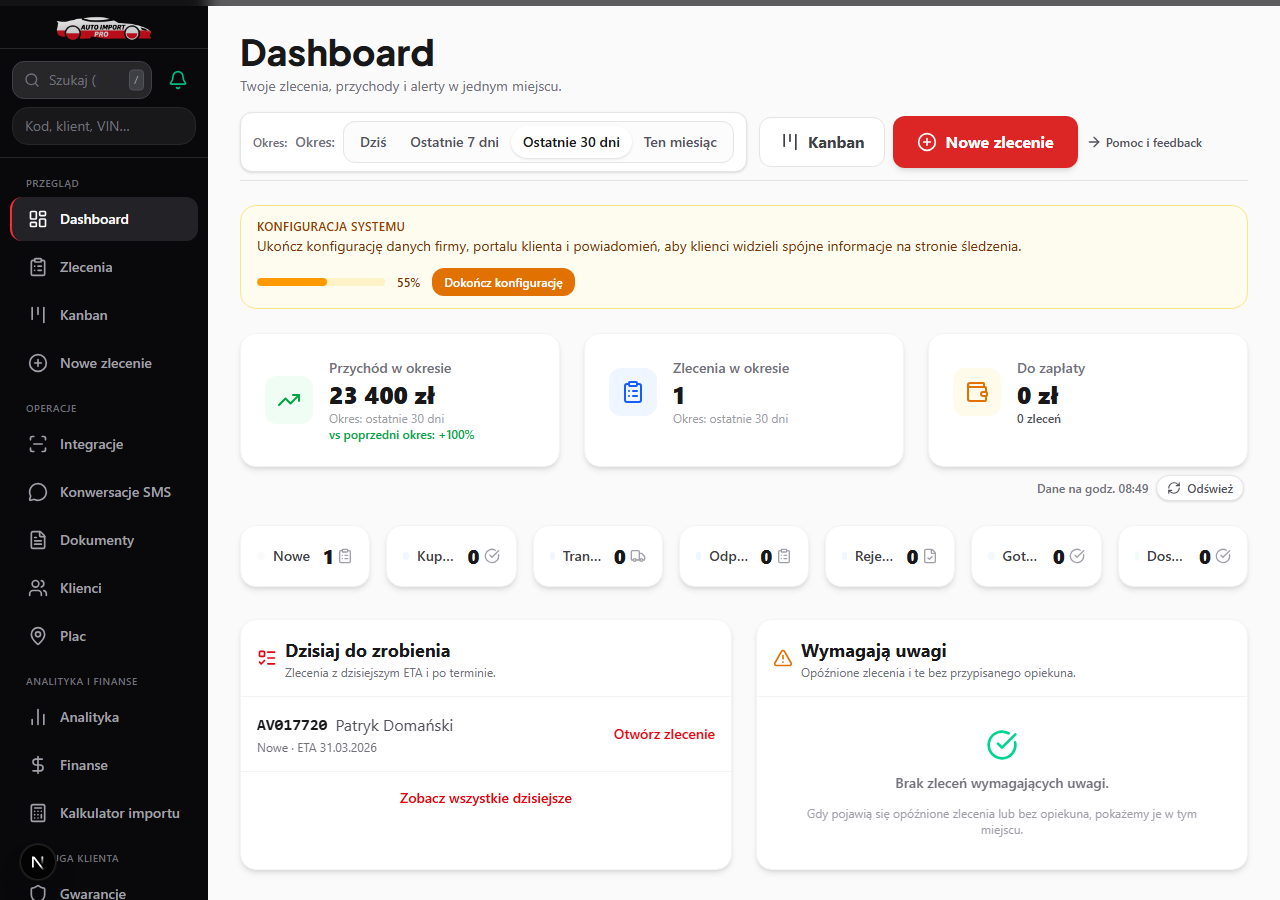Click the Integracje icon in the sidebar
This screenshot has height=900, width=1280.
pos(39,444)
